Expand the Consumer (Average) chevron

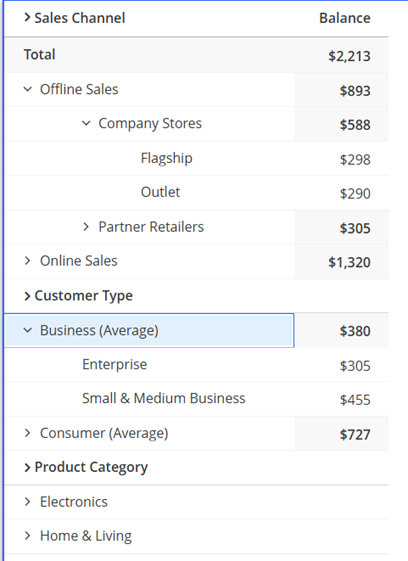pyautogui.click(x=28, y=433)
